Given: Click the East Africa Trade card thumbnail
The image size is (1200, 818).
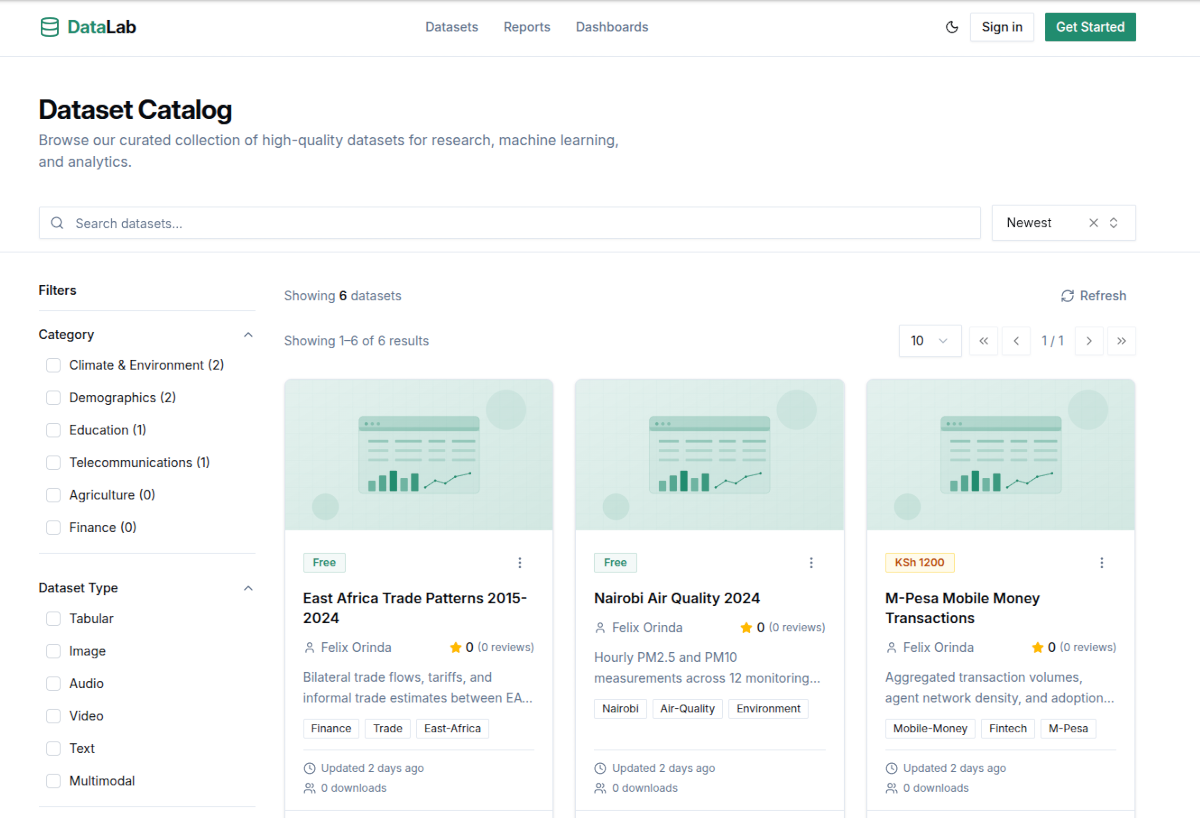Looking at the screenshot, I should click(419, 455).
